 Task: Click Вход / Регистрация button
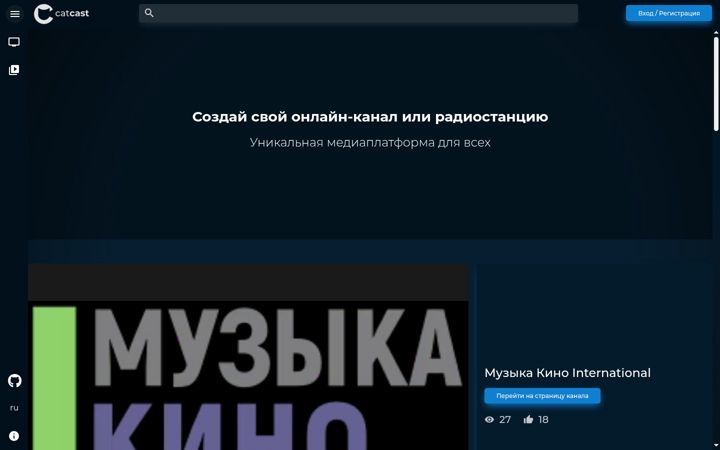[x=669, y=13]
